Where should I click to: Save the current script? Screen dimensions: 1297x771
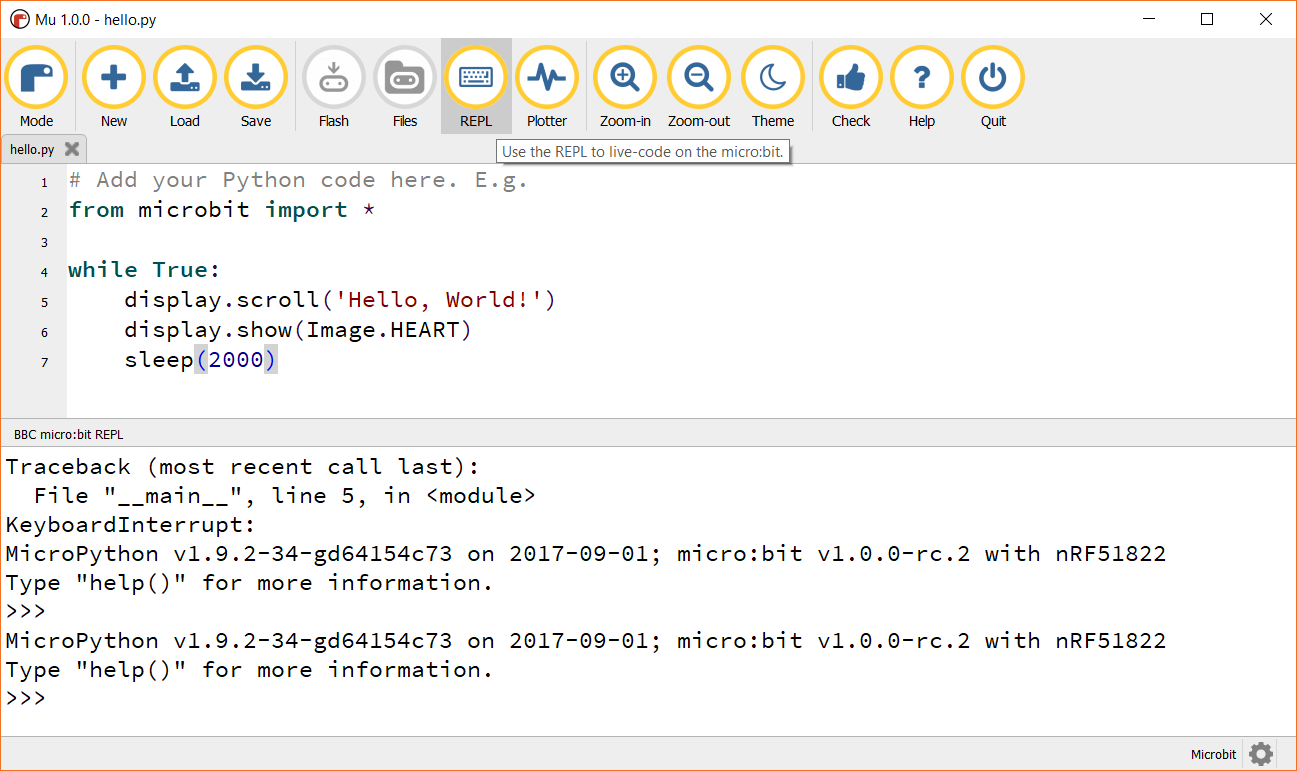[x=256, y=87]
